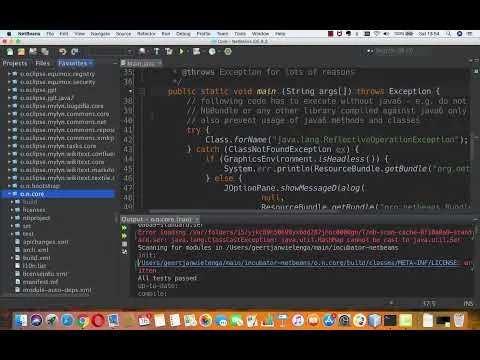This screenshot has width=480, height=360.
Task: Expand the src folder in tree
Action: click(x=12, y=226)
